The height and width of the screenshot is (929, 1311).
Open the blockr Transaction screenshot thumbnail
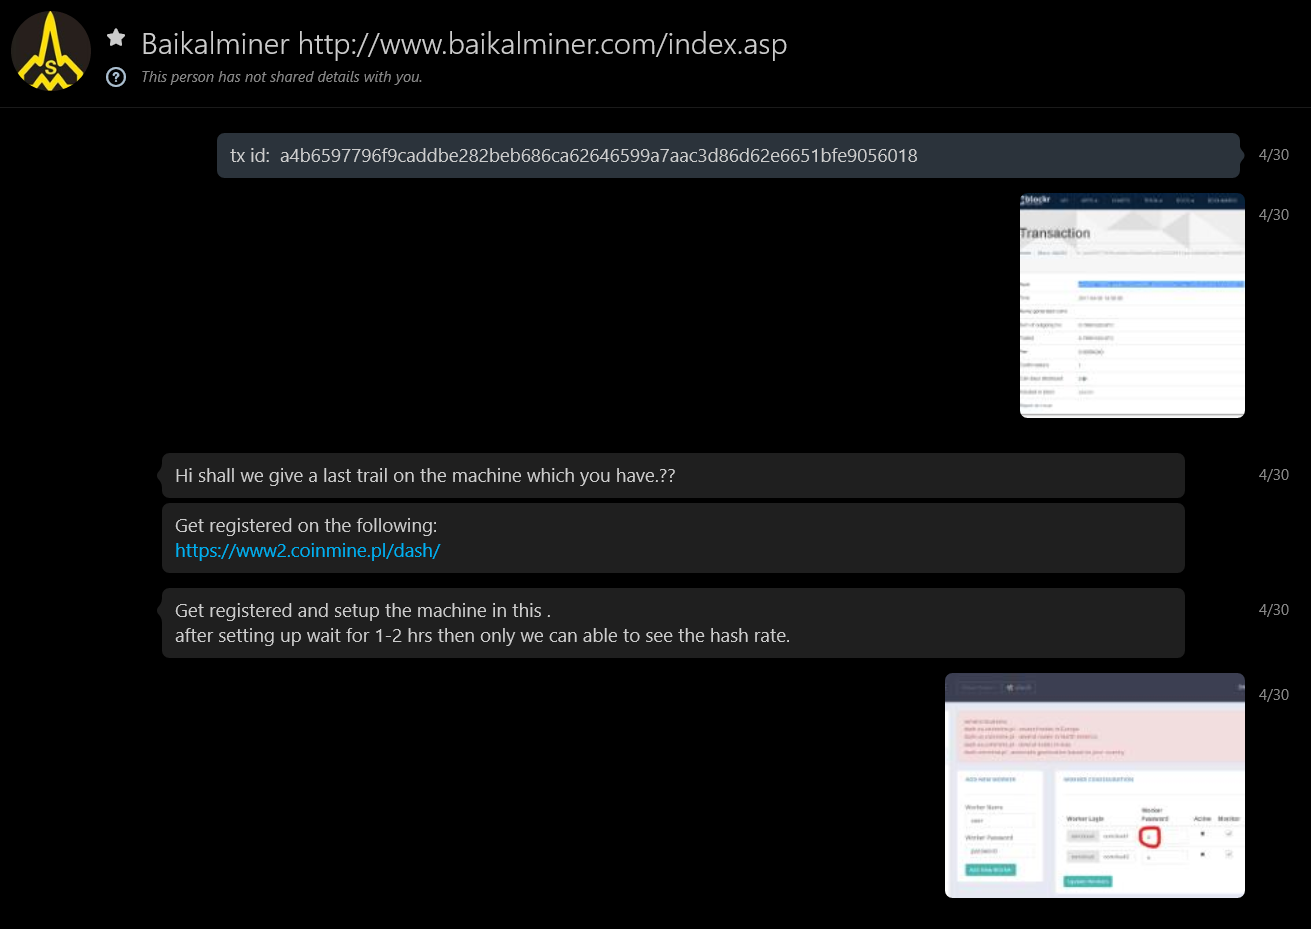coord(1132,305)
